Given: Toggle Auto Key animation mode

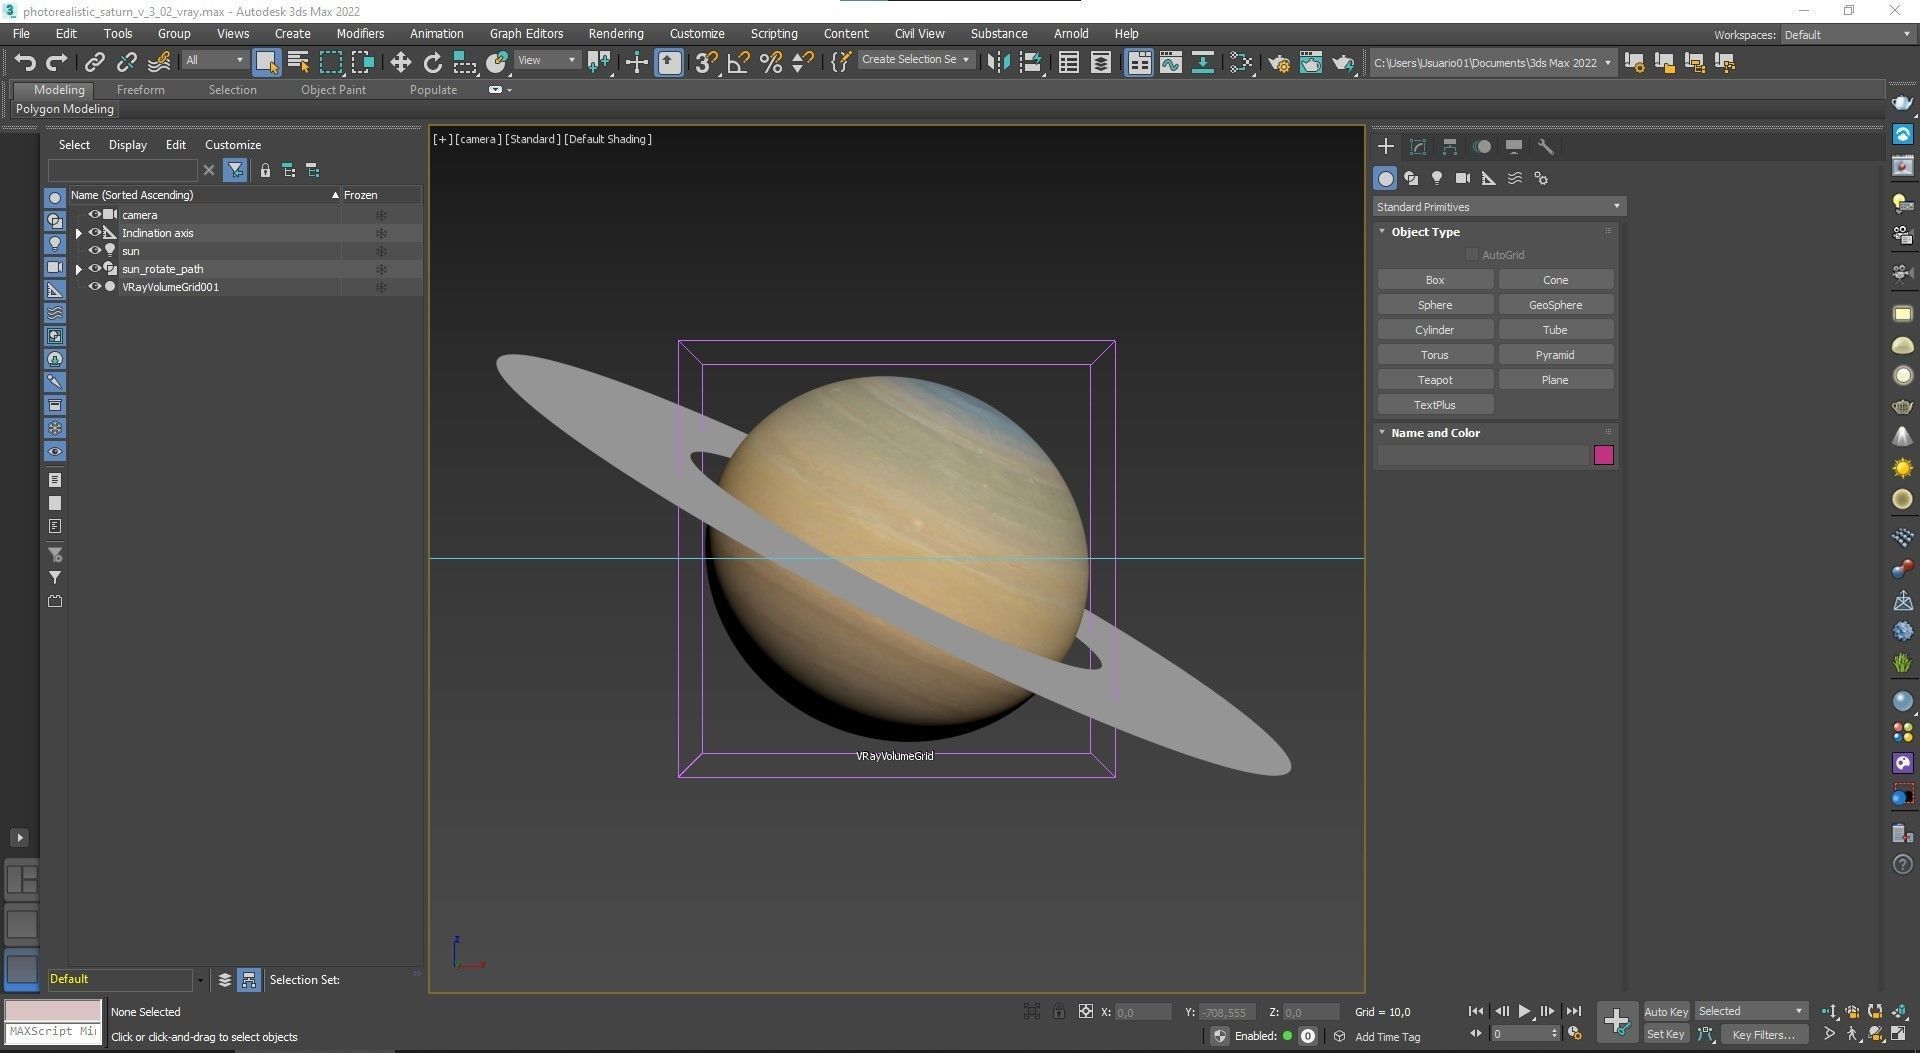Looking at the screenshot, I should tap(1666, 1011).
